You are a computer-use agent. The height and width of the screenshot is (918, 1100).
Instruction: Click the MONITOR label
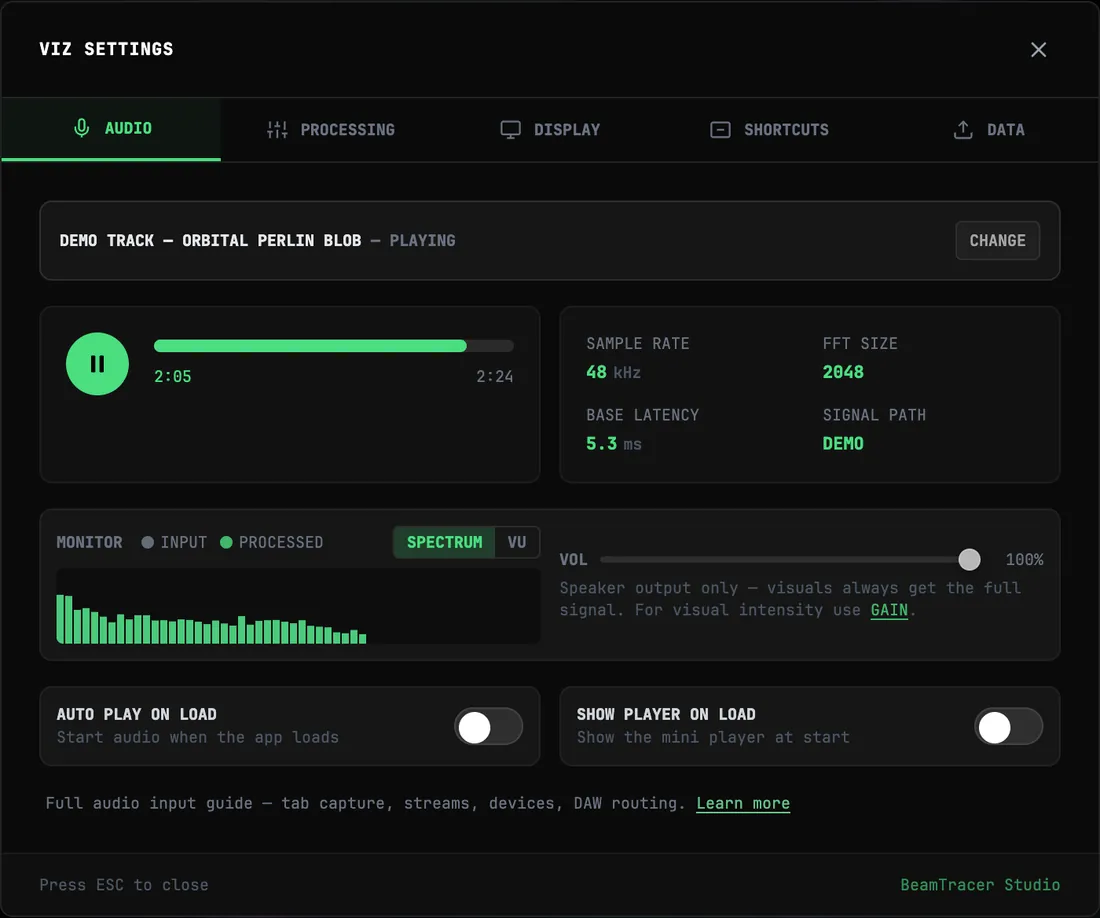[89, 542]
